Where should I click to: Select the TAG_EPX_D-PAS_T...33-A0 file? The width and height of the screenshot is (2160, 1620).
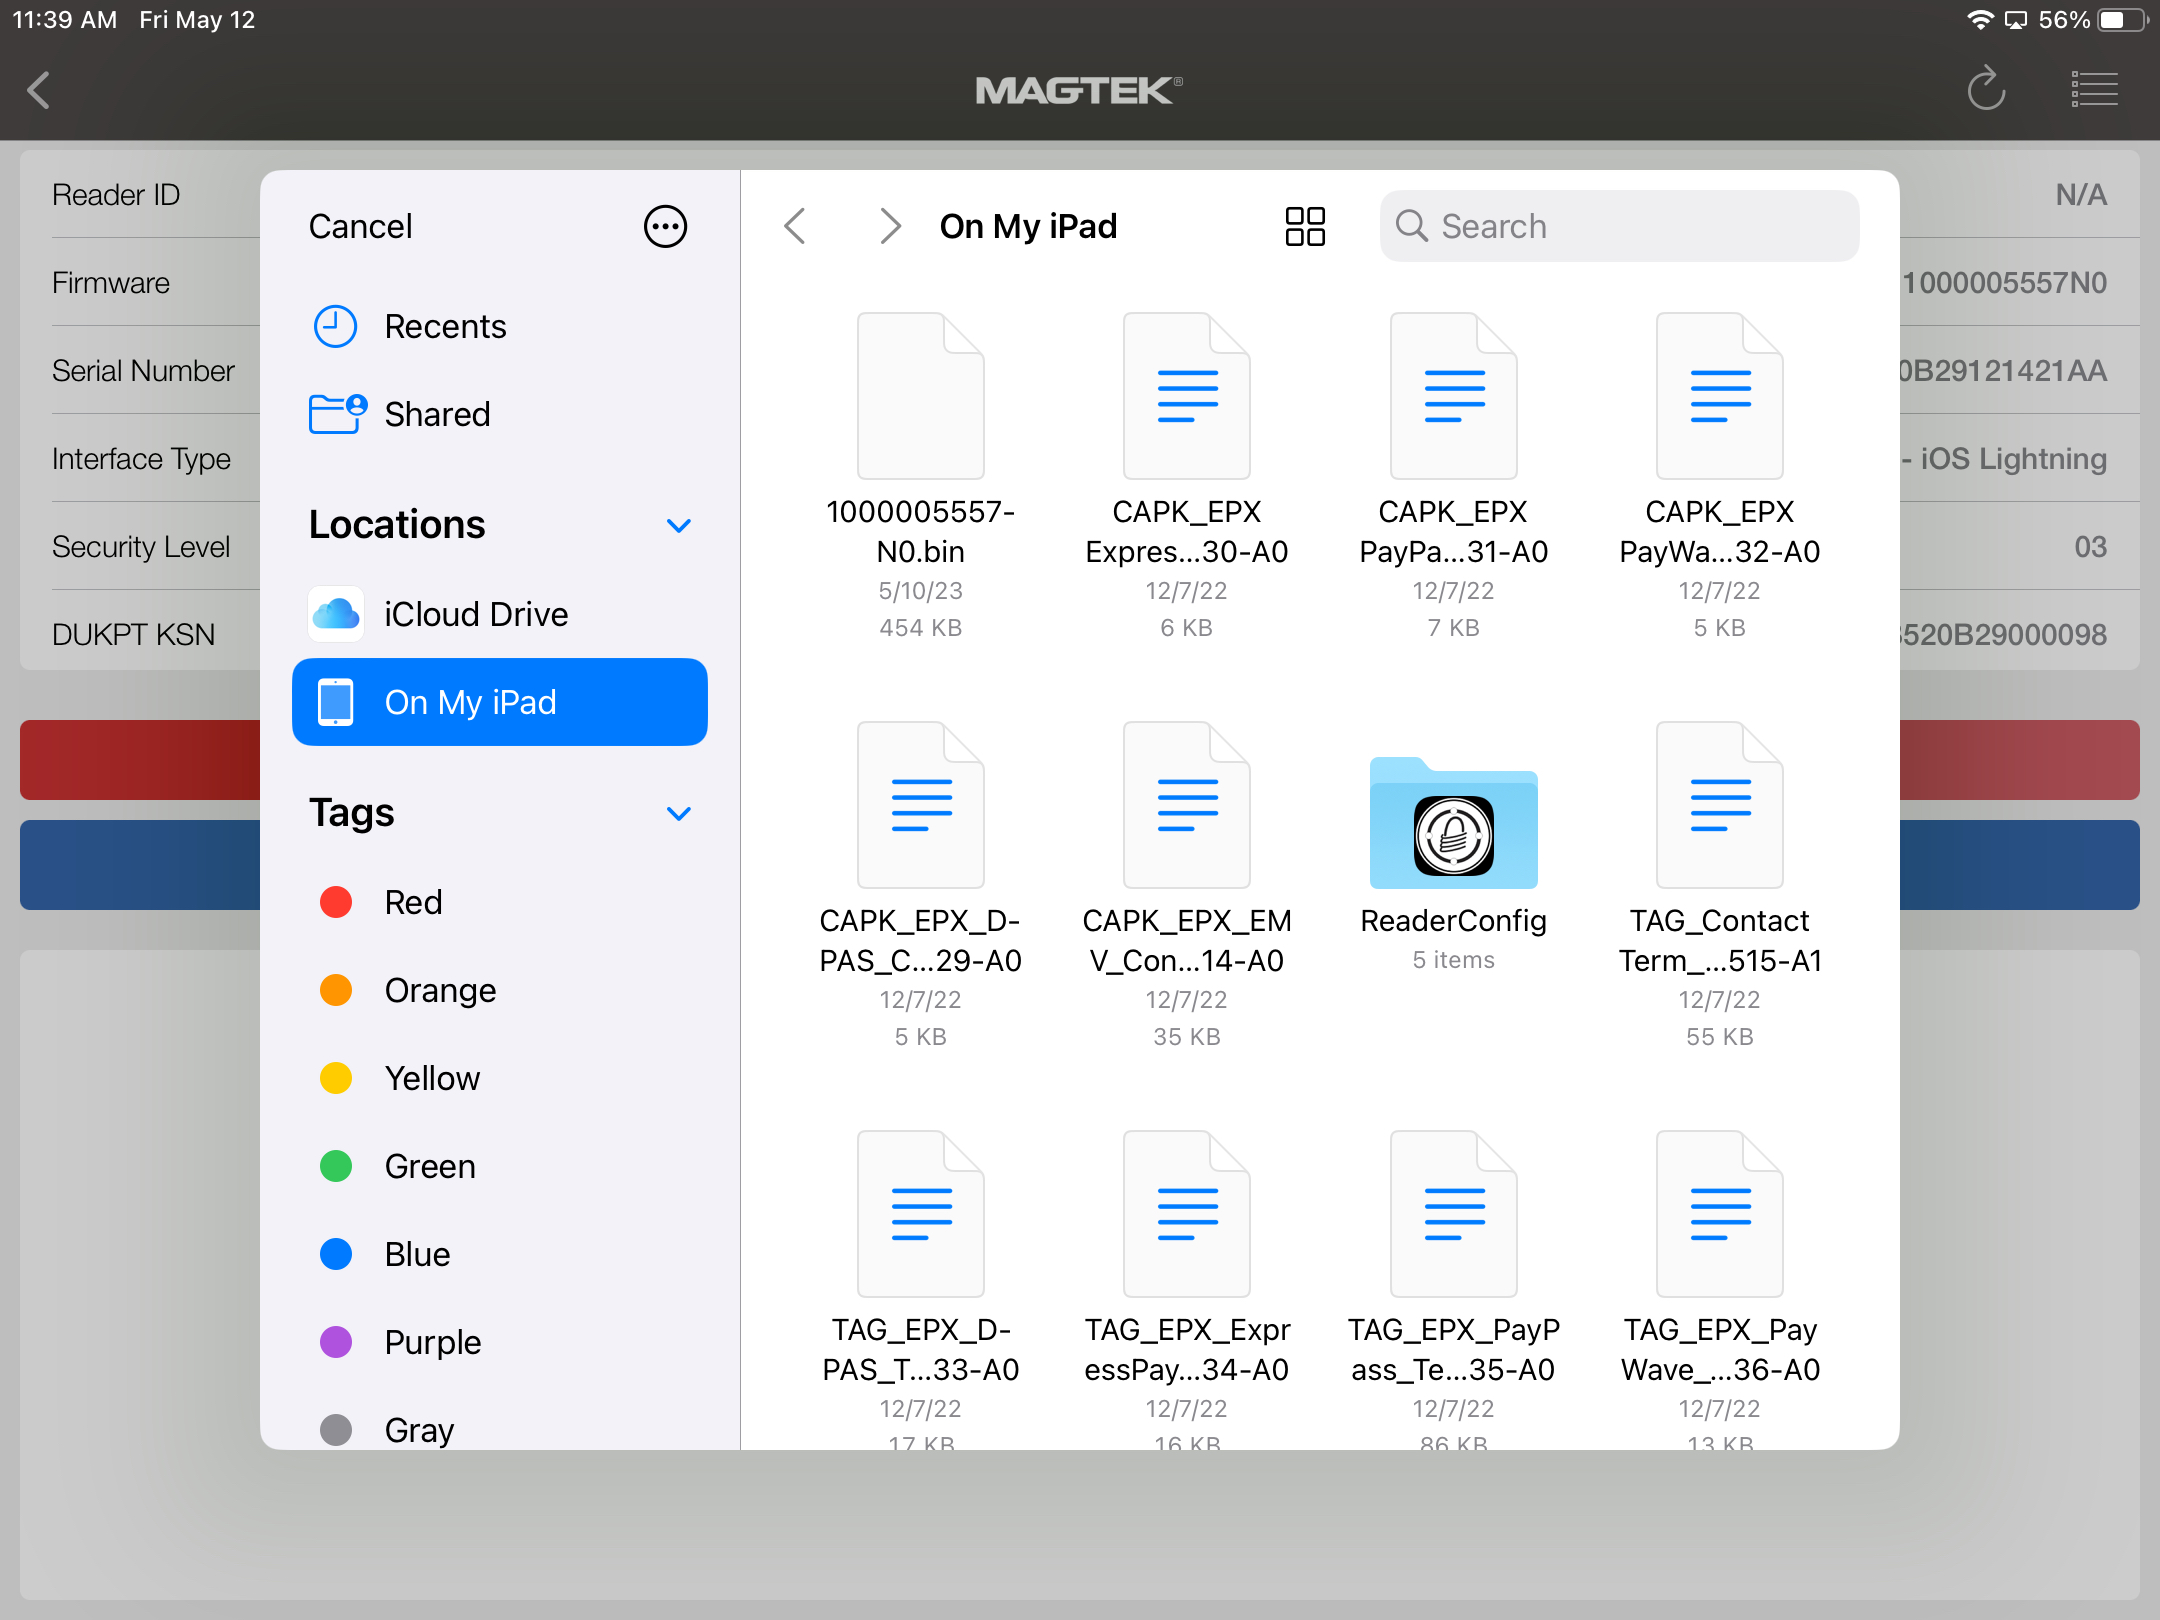920,1290
